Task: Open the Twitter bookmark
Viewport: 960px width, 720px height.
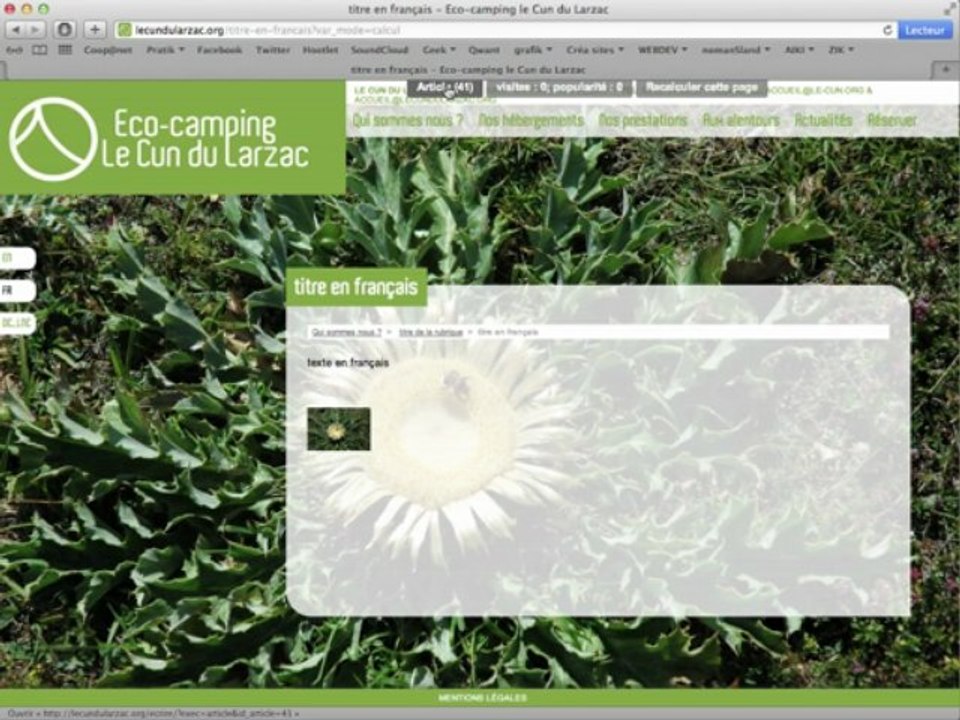Action: click(272, 50)
